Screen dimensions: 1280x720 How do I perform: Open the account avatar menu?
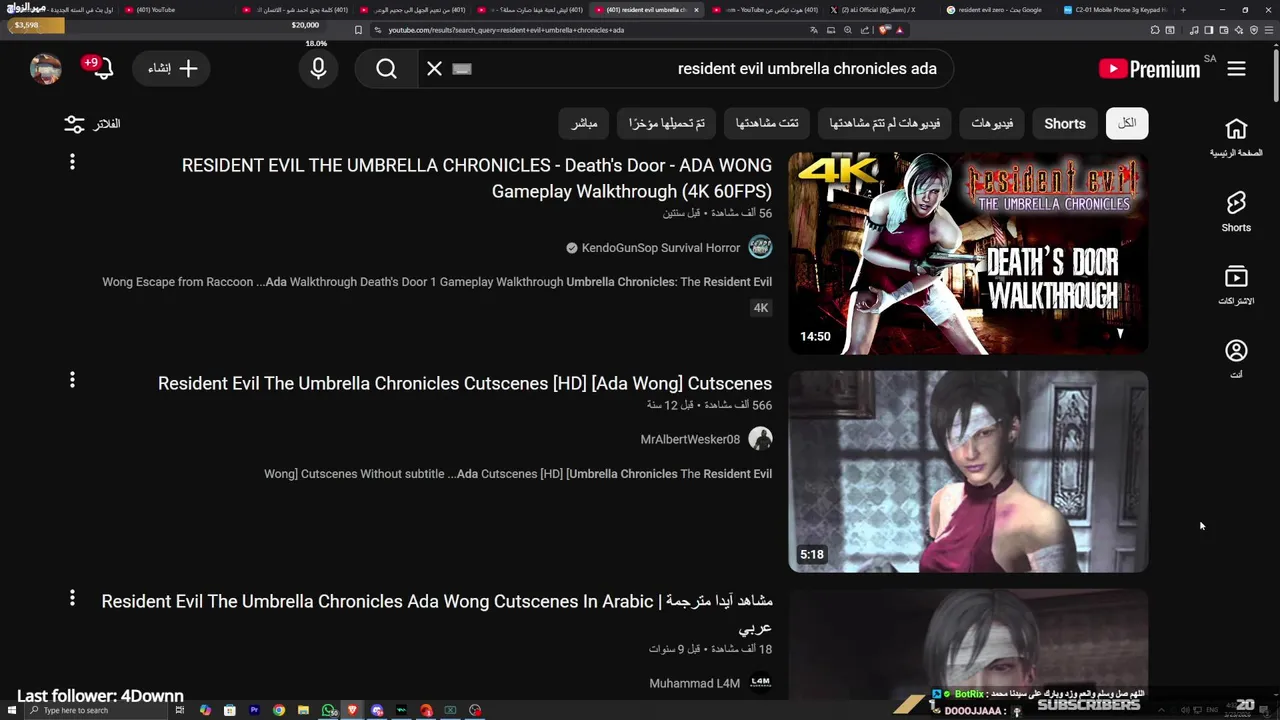click(46, 69)
